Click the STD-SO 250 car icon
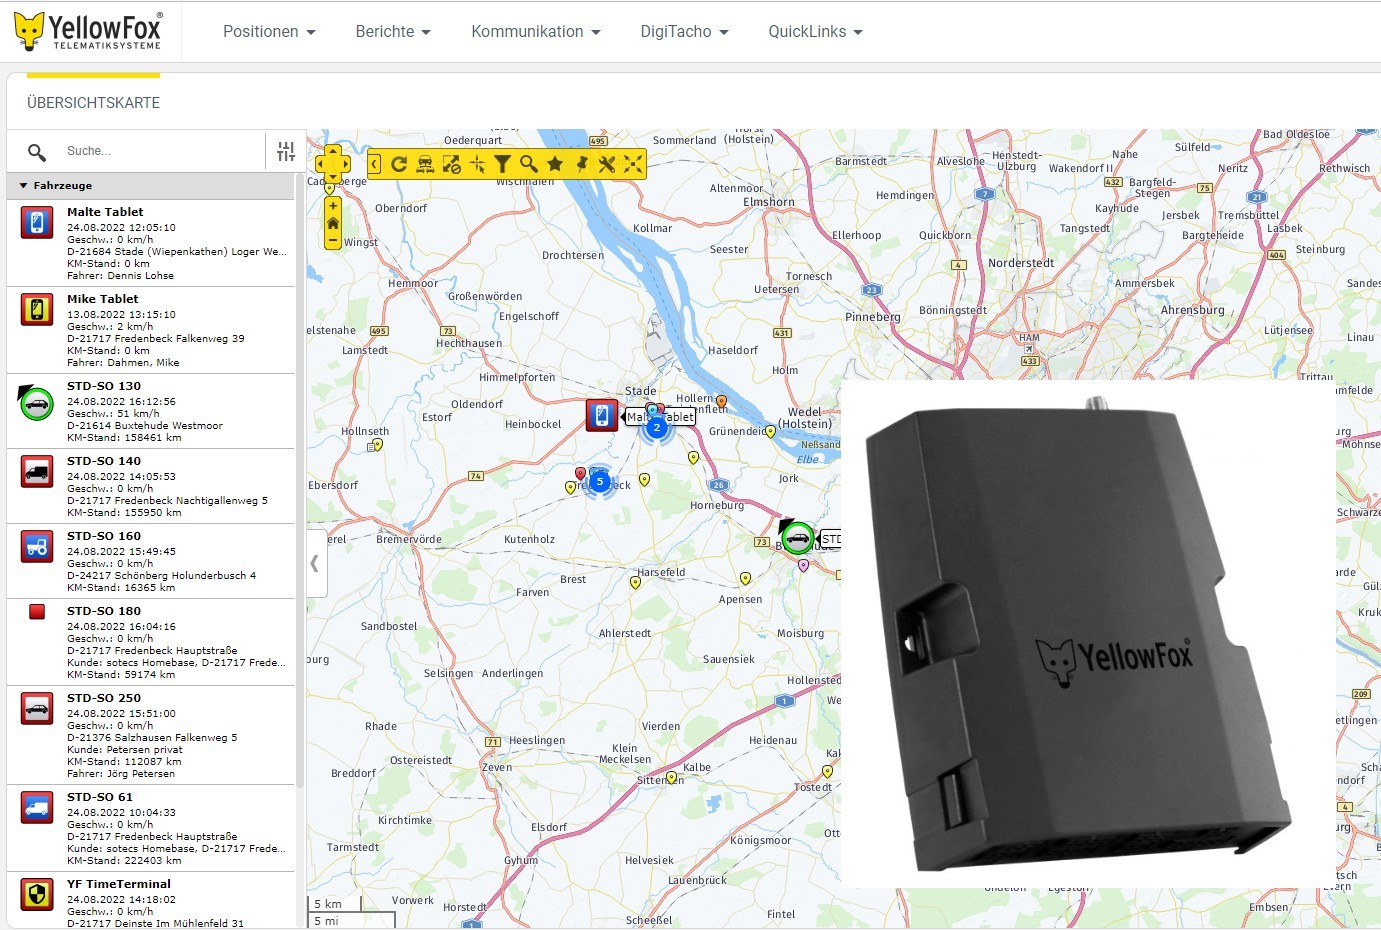The image size is (1381, 930). pyautogui.click(x=37, y=708)
